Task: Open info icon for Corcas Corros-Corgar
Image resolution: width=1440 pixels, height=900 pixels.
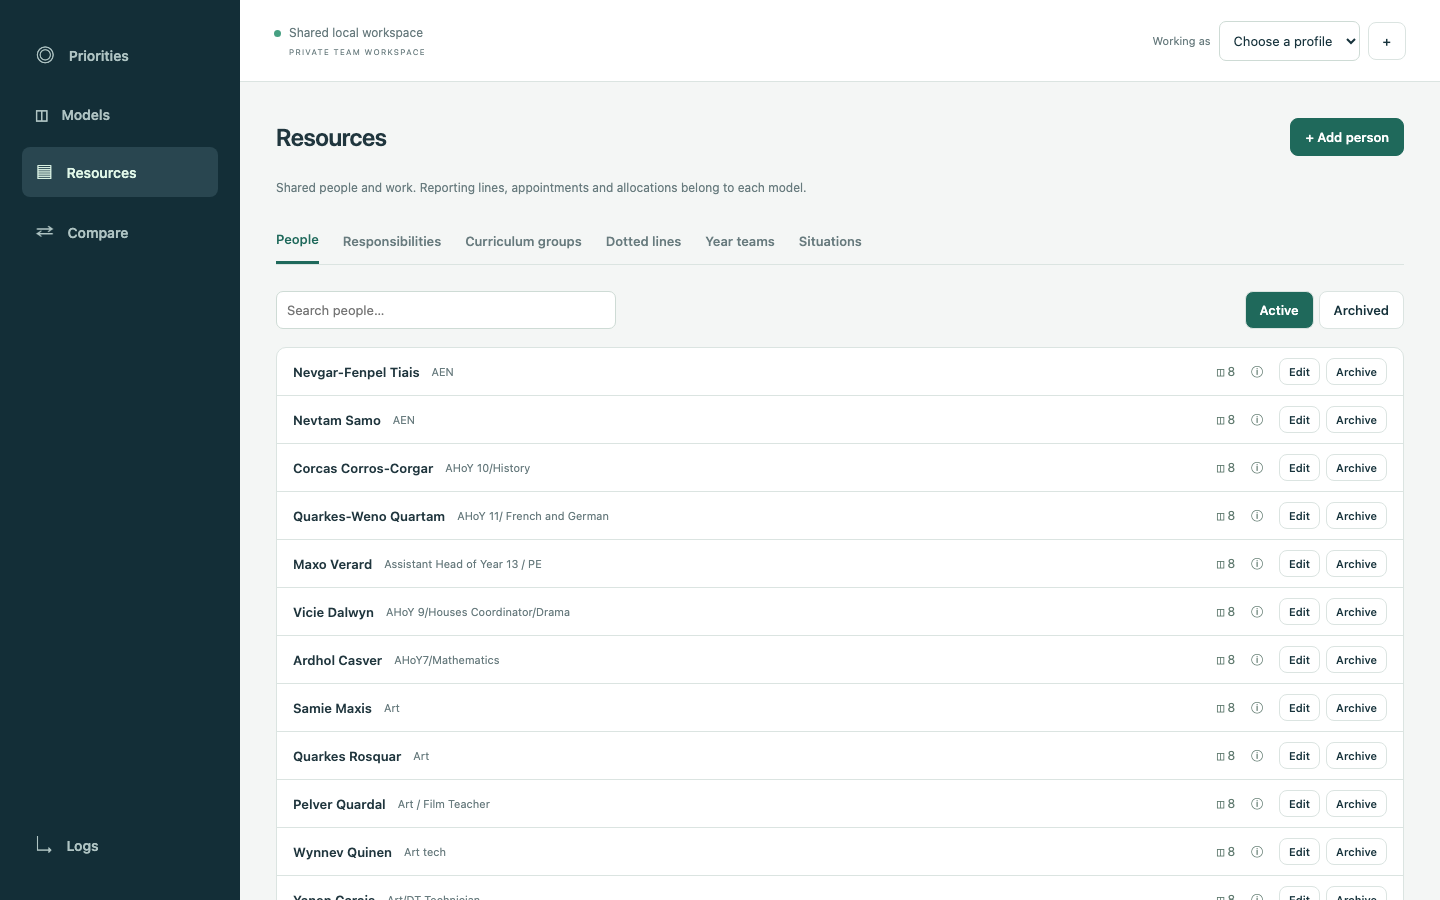Action: coord(1257,468)
